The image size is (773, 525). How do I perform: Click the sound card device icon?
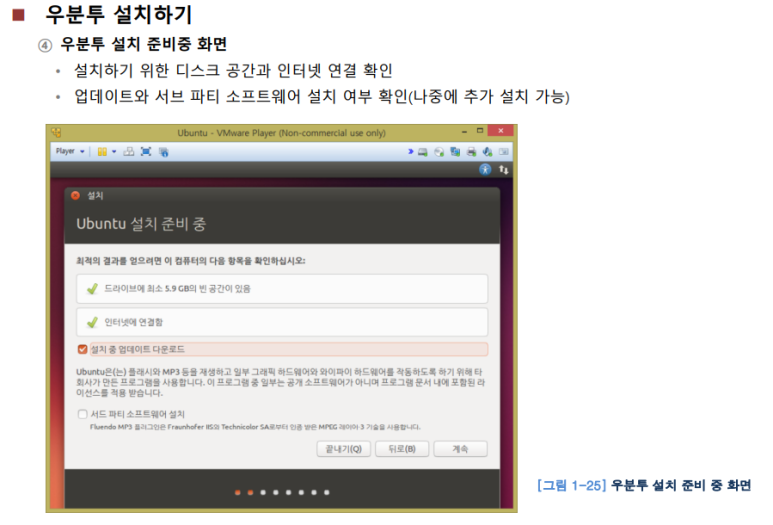[x=488, y=152]
